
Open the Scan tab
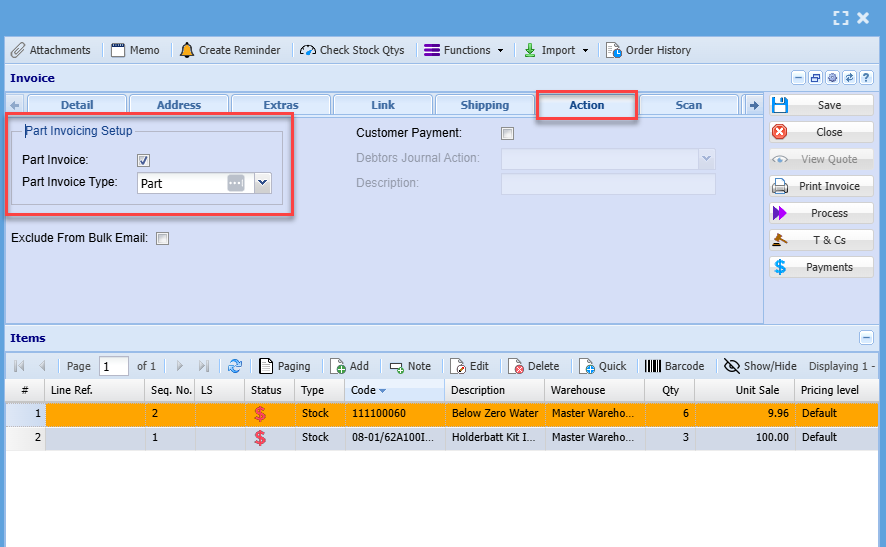(689, 105)
